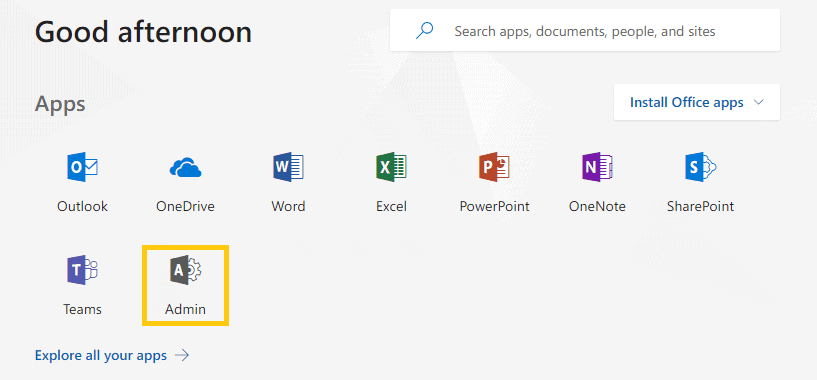Click the OneNote text label

click(597, 206)
